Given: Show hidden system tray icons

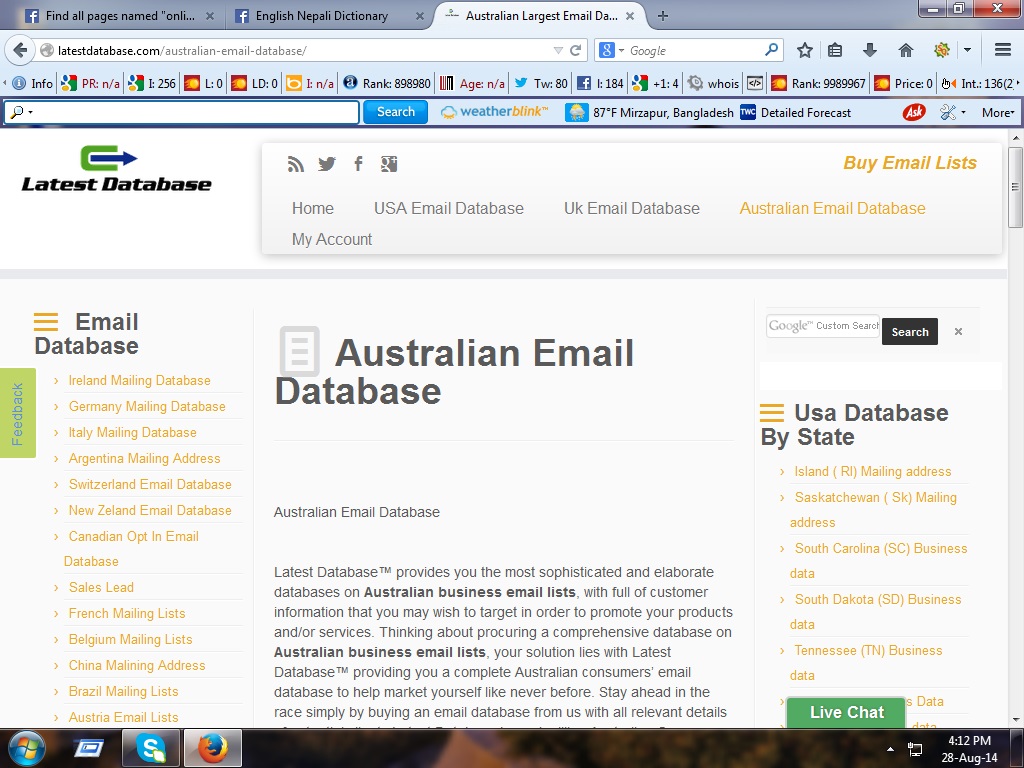Looking at the screenshot, I should point(890,749).
